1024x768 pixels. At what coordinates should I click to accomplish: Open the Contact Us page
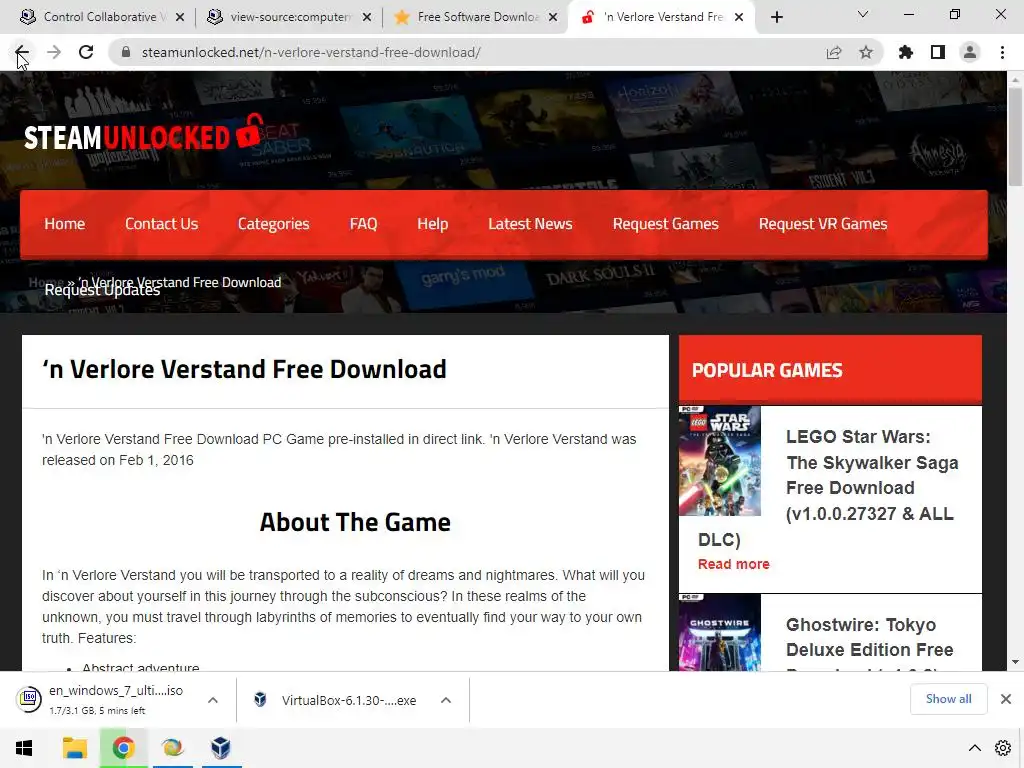pyautogui.click(x=161, y=224)
